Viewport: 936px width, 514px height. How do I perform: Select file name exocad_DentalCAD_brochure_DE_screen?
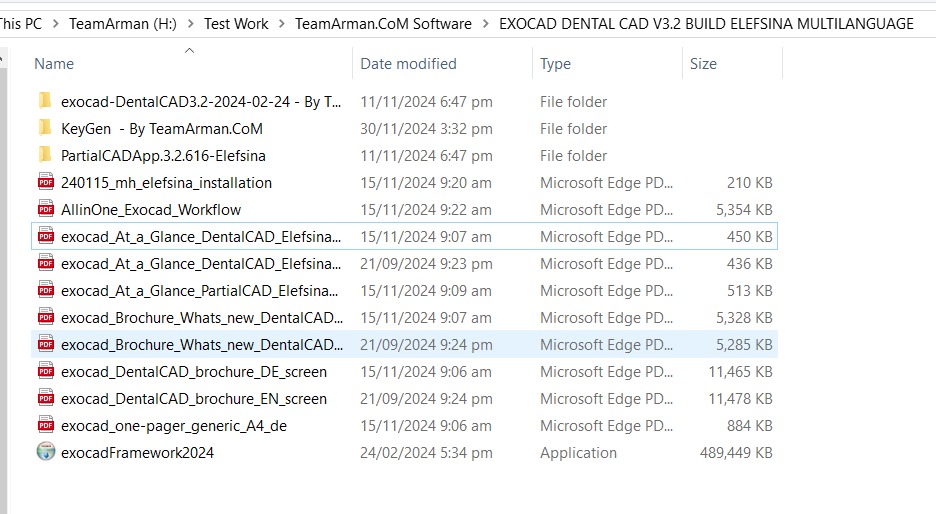click(x=194, y=372)
